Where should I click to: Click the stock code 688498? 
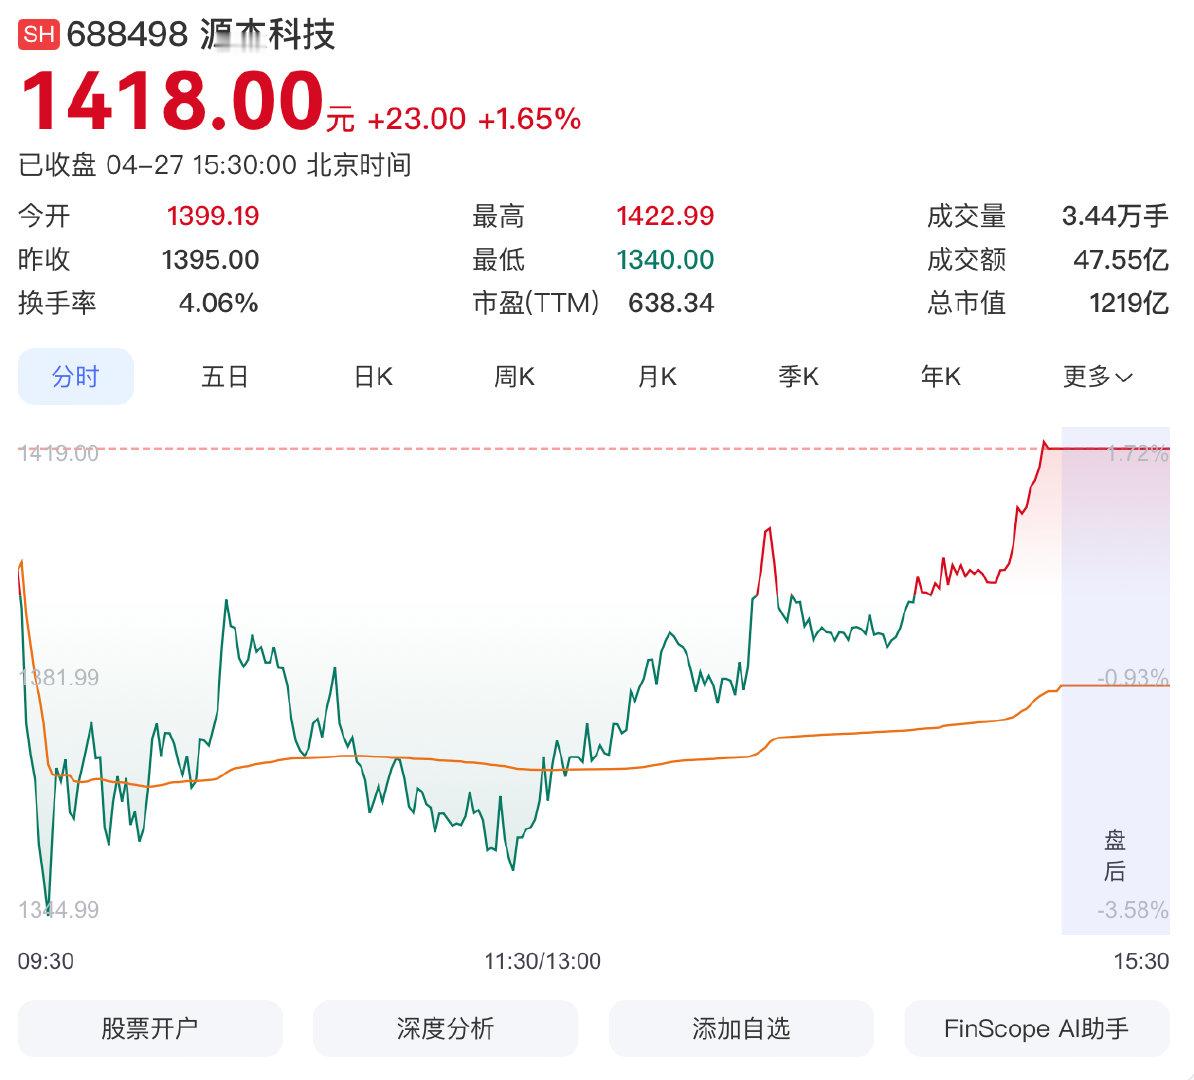[127, 35]
